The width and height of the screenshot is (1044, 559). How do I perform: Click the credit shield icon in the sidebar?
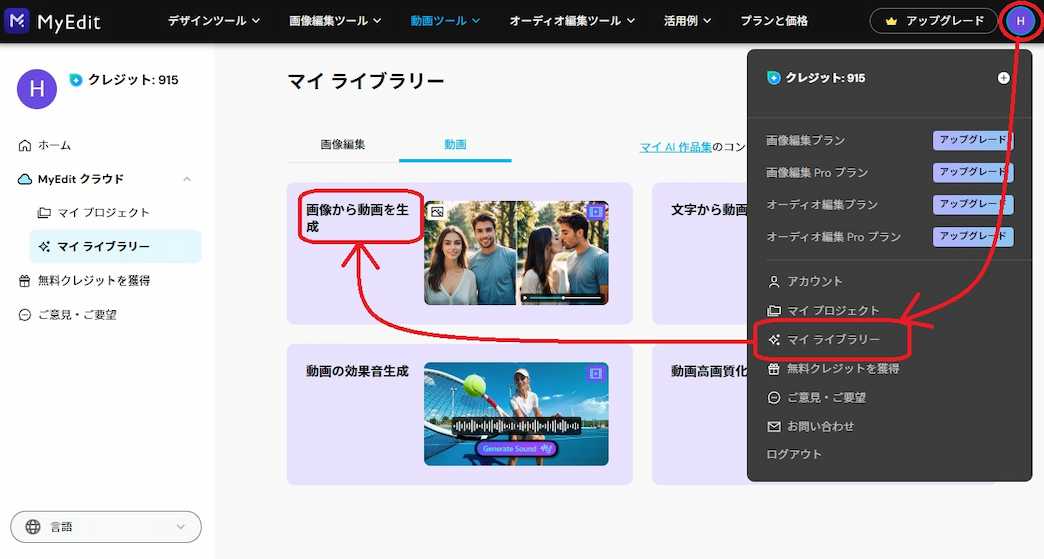[76, 80]
